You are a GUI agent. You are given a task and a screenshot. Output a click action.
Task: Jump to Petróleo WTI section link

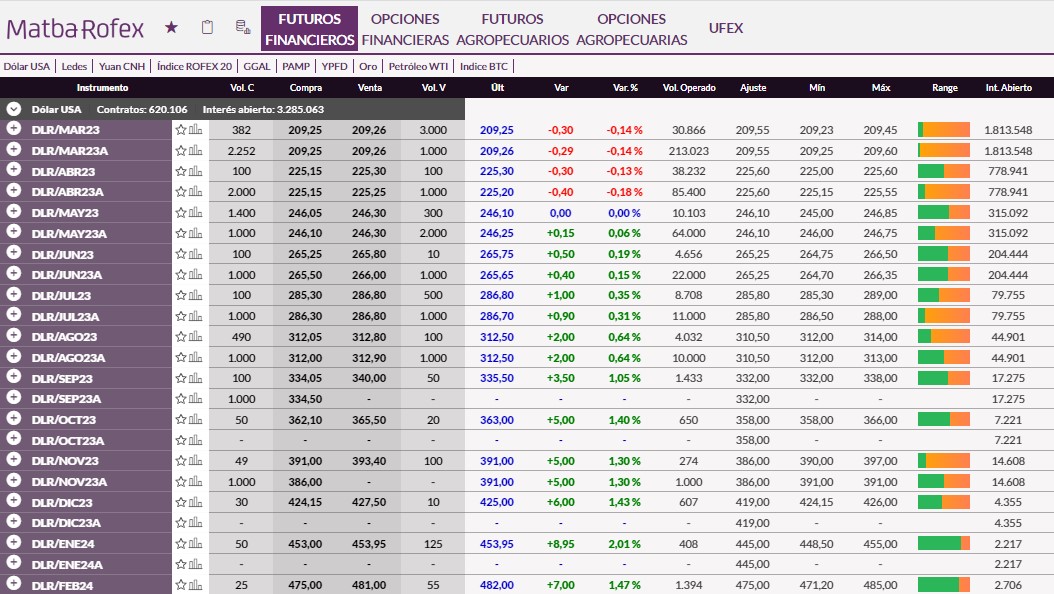point(419,66)
